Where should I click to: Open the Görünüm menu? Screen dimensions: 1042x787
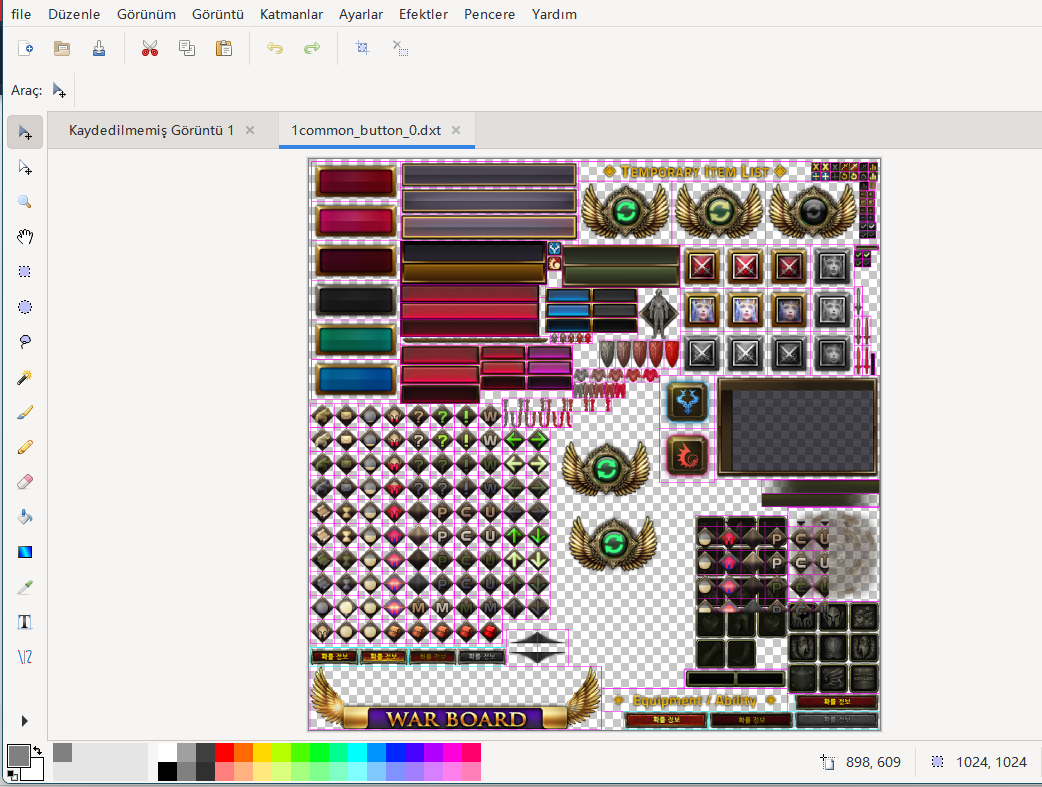[146, 14]
